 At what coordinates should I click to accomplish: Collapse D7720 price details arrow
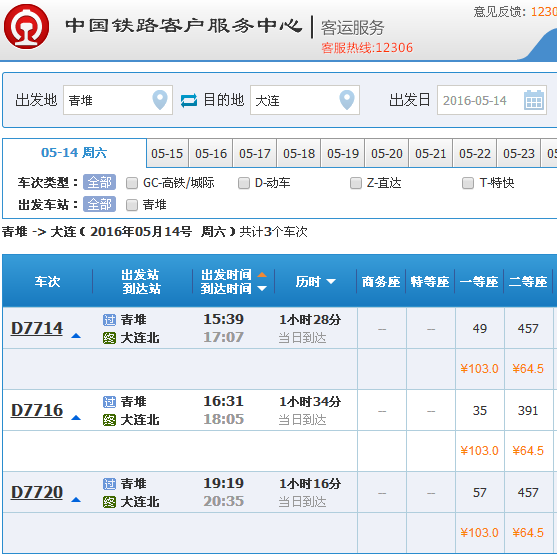coord(76,500)
